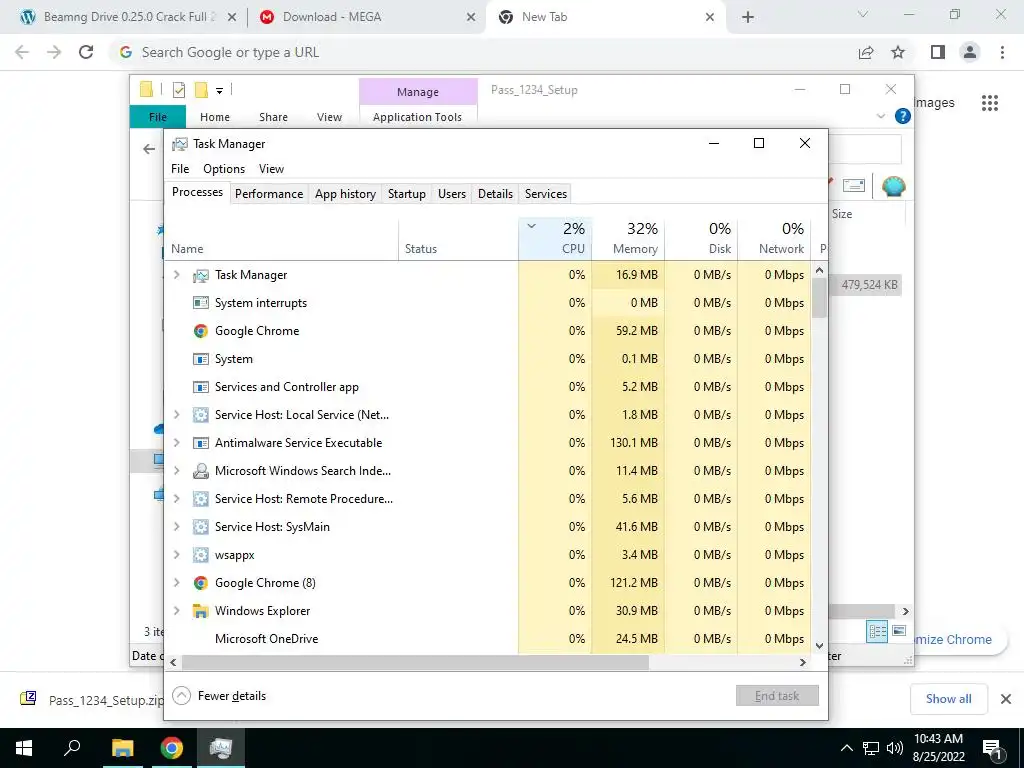
Task: Click the Service Host: SysMain gear icon
Action: coord(200,527)
